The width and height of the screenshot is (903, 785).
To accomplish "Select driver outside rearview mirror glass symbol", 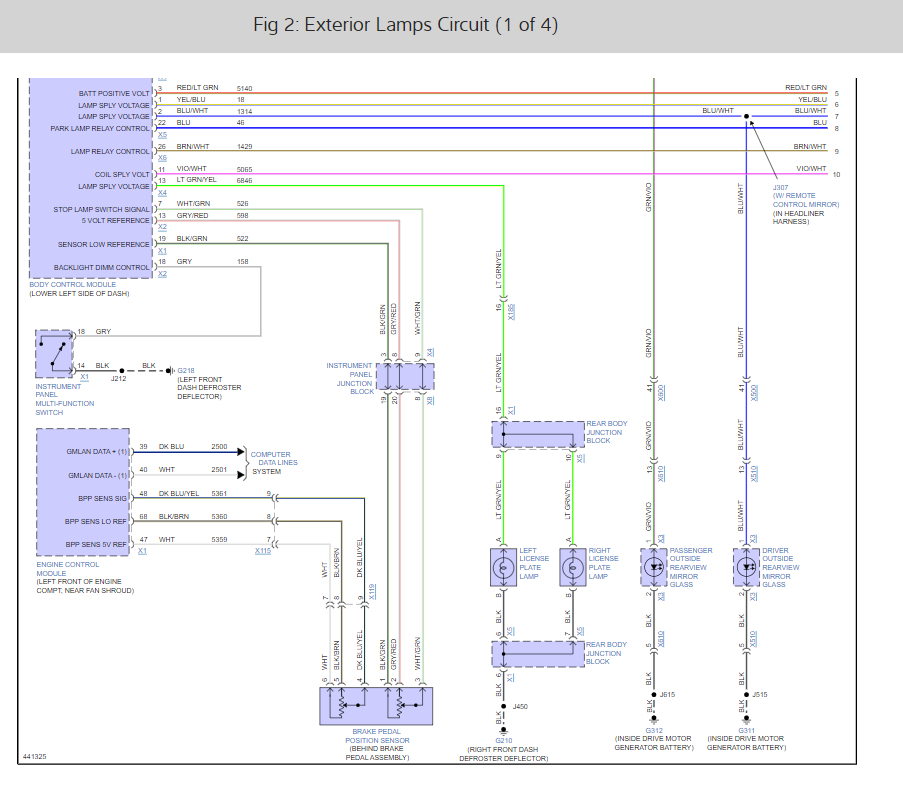I will [746, 567].
